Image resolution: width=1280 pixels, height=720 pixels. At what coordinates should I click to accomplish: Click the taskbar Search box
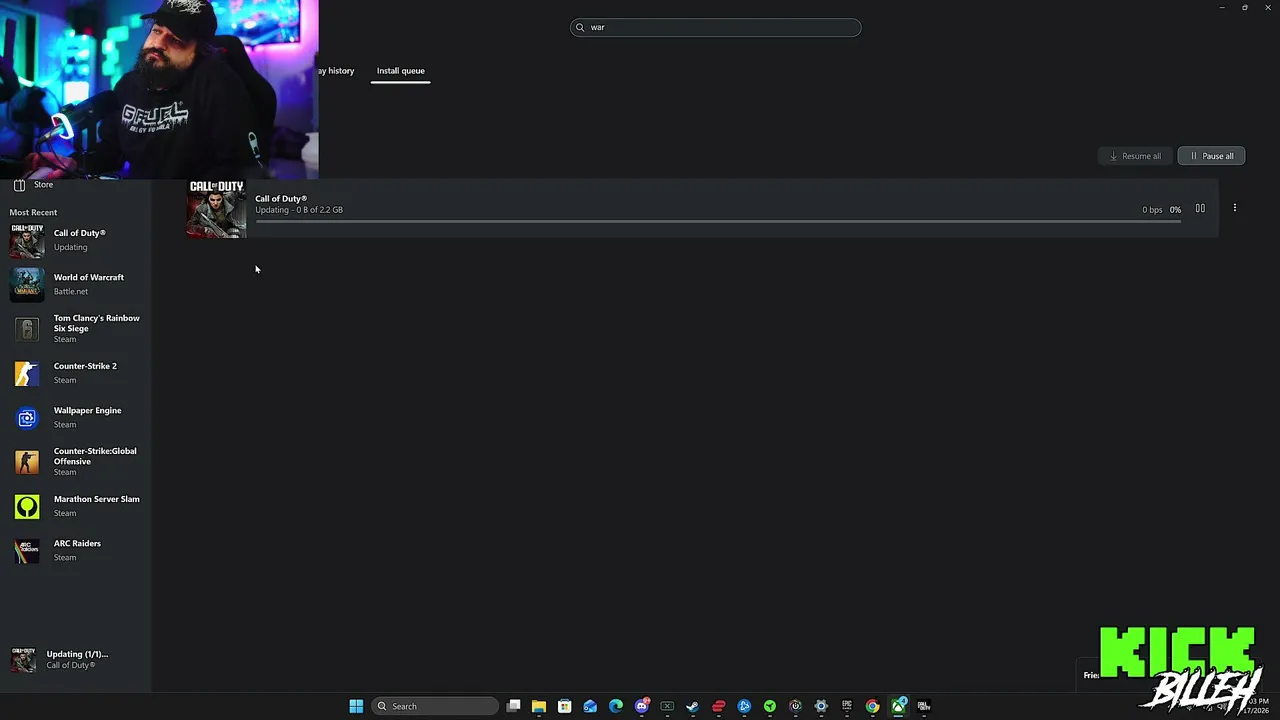click(435, 706)
